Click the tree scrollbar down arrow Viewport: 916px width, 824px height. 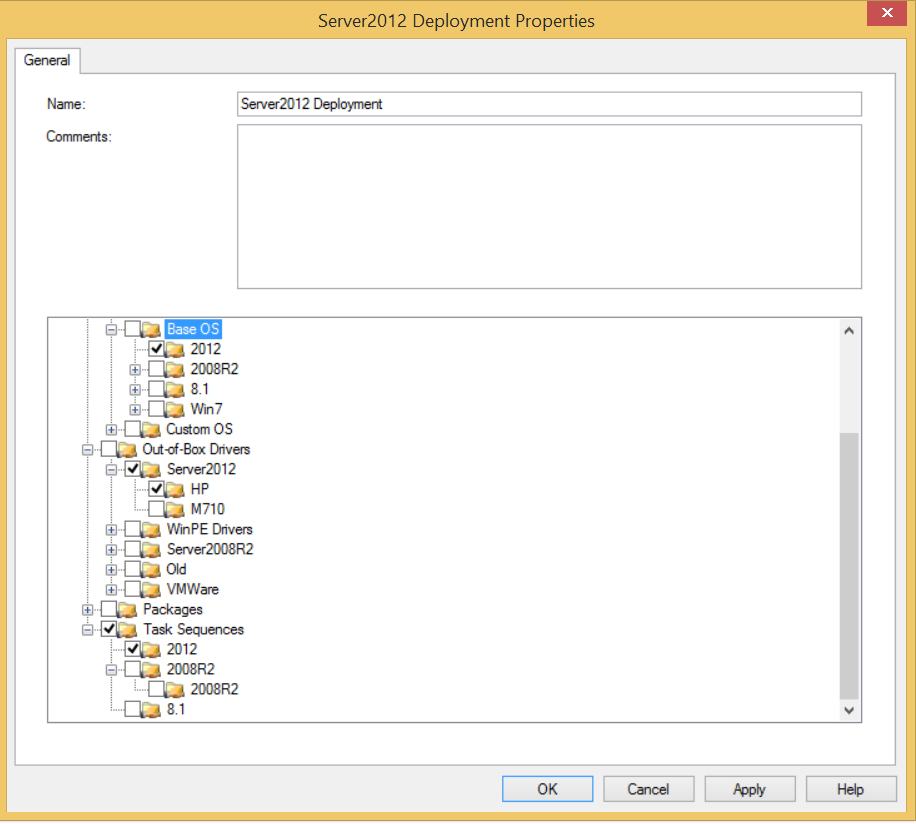coord(849,710)
